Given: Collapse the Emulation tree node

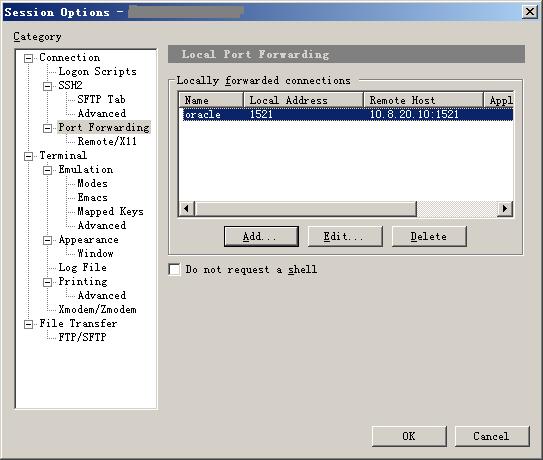Looking at the screenshot, I should click(x=47, y=170).
